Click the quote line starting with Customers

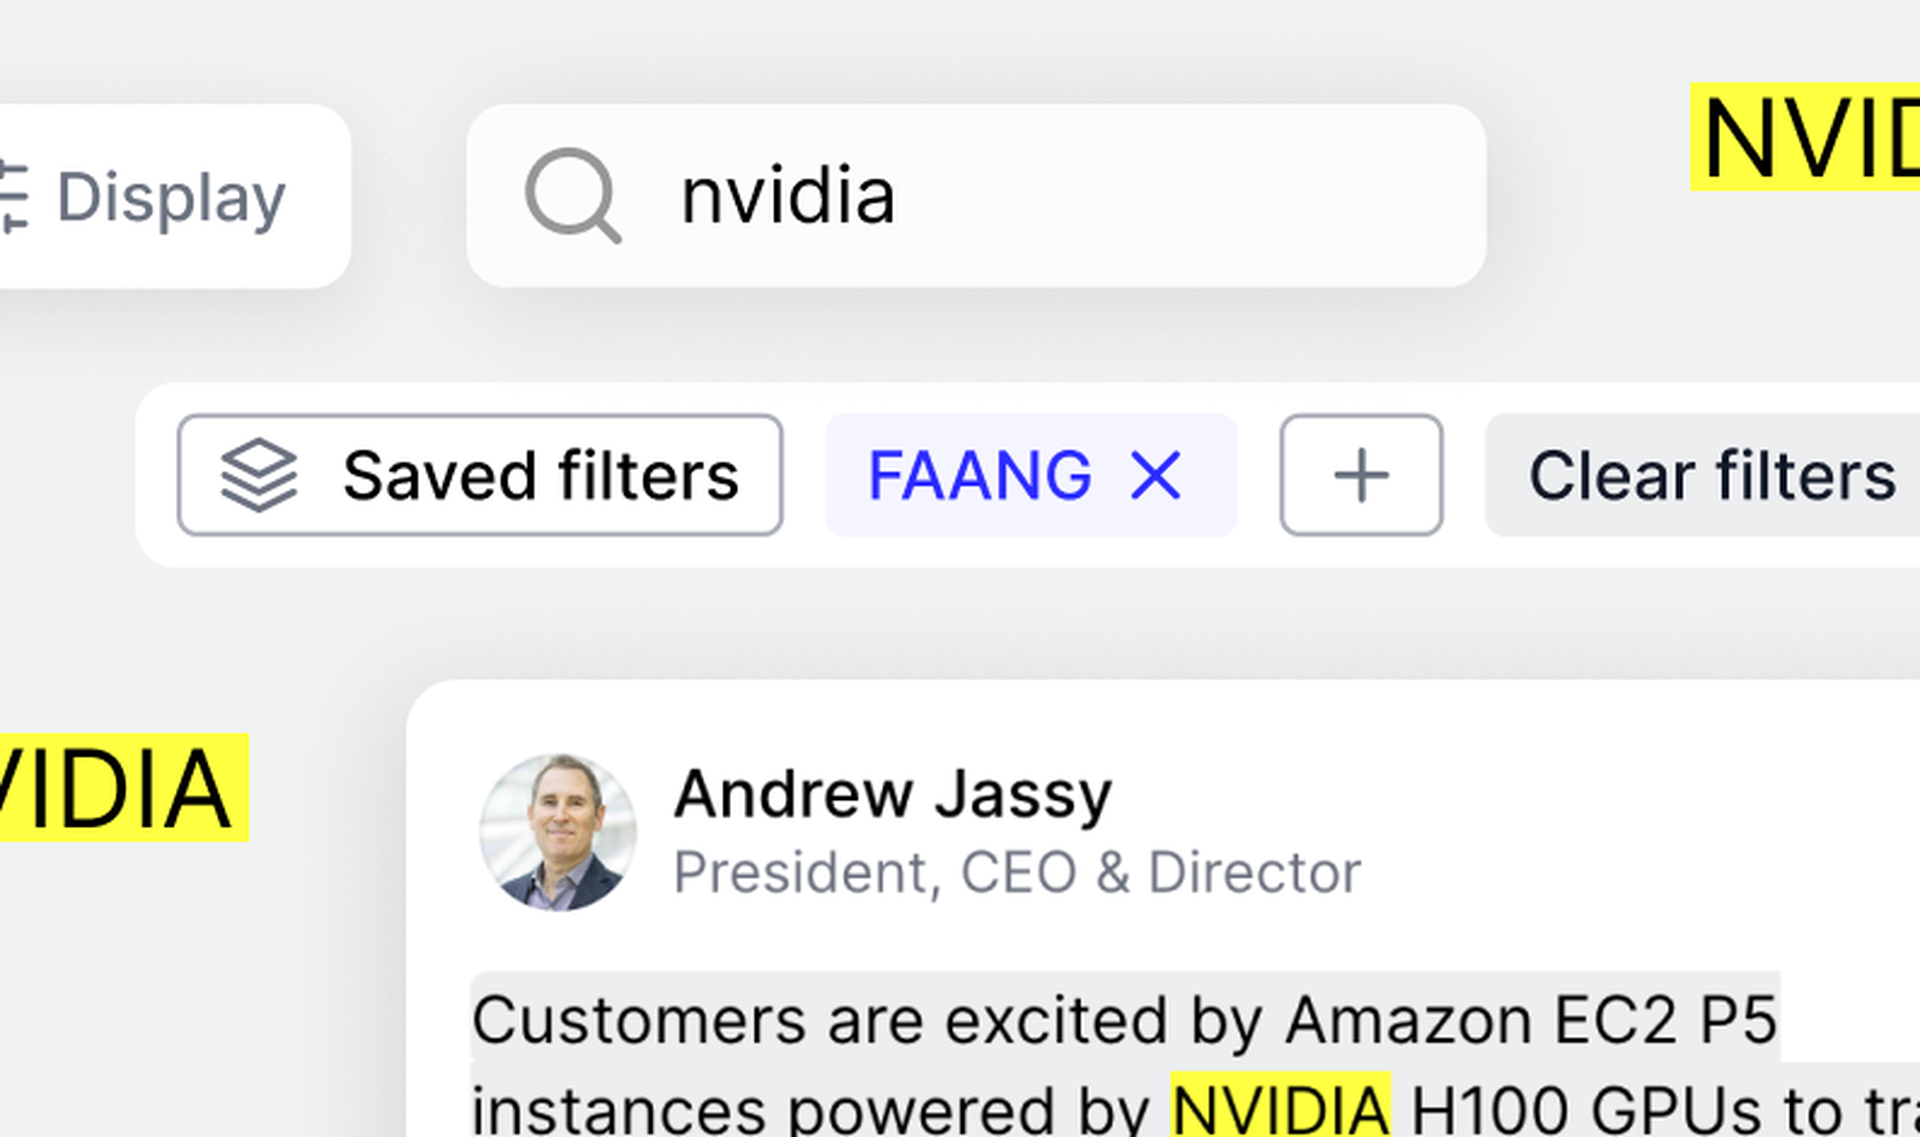pyautogui.click(x=1125, y=1020)
